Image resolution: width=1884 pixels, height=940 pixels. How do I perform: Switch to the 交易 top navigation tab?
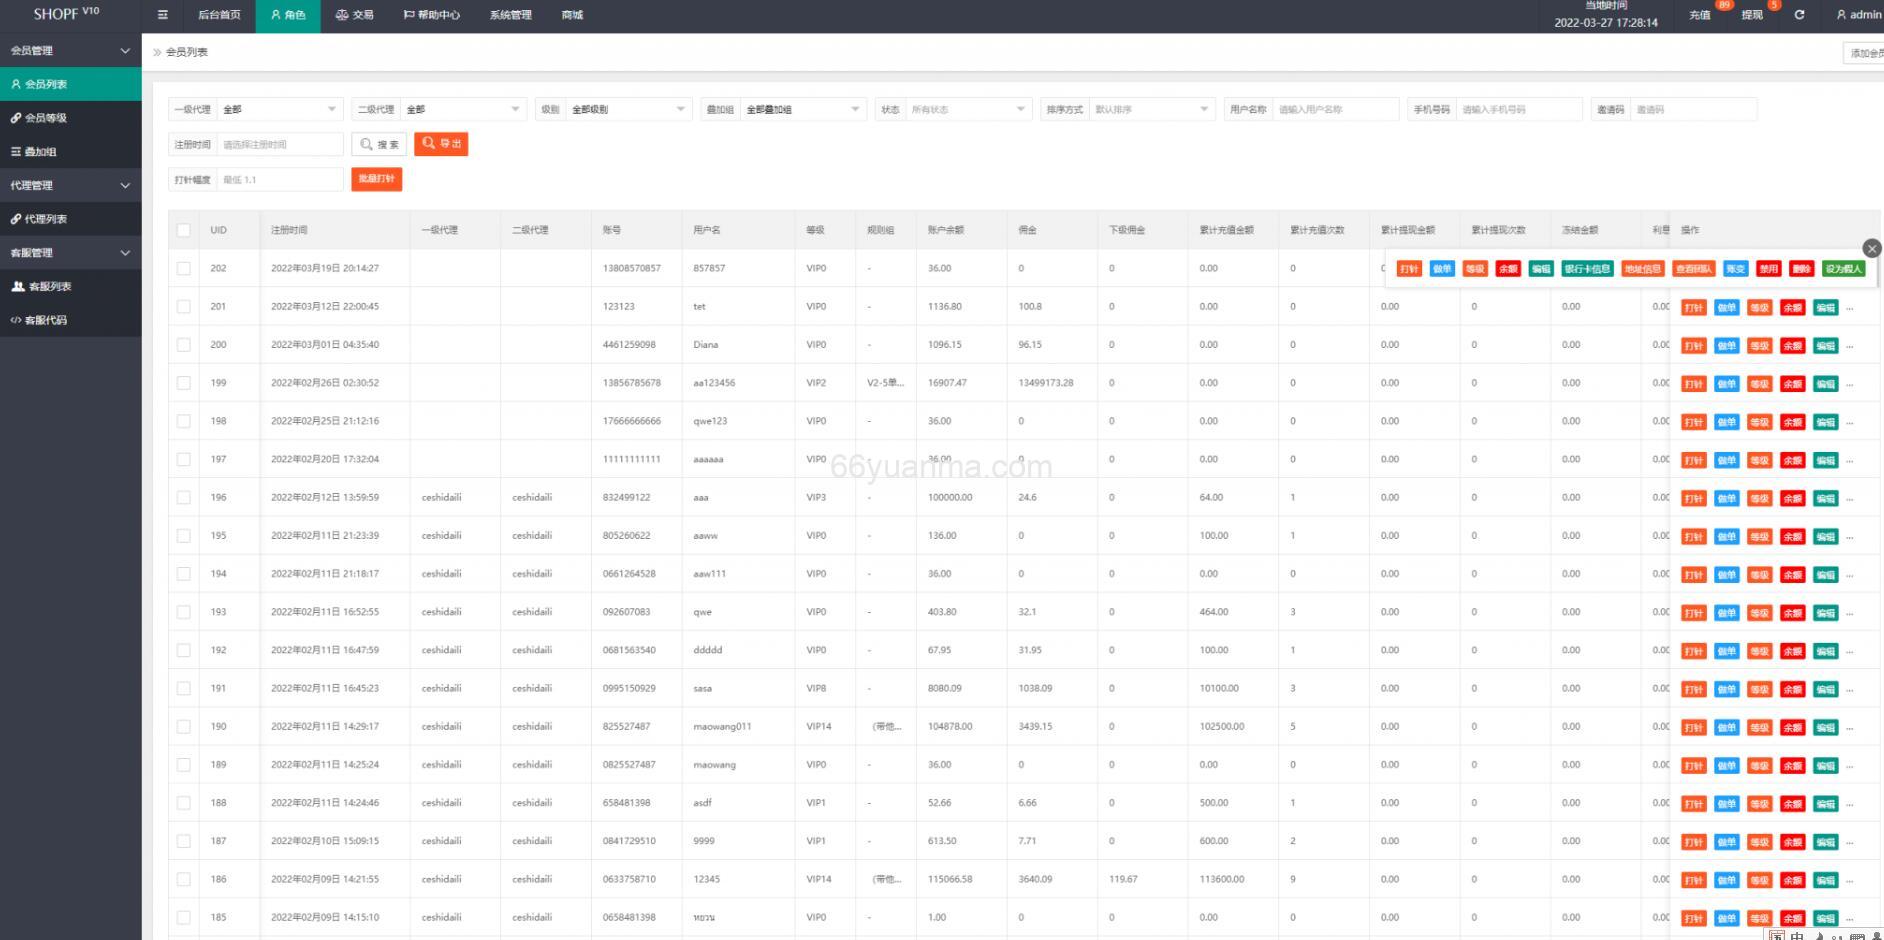coord(355,15)
